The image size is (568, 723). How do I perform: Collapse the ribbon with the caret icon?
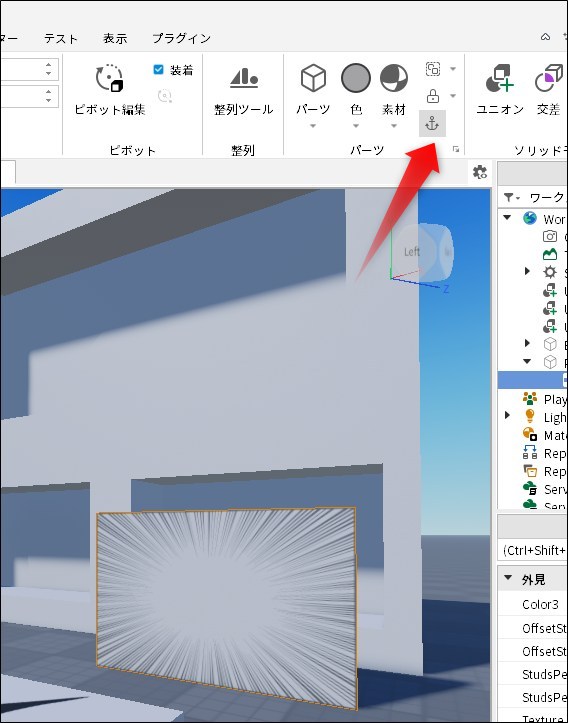(x=545, y=37)
